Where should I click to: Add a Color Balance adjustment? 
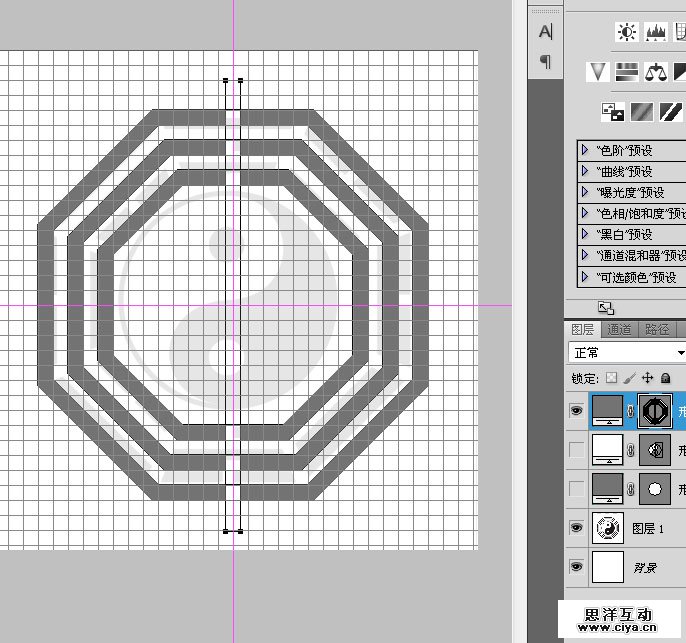[656, 71]
